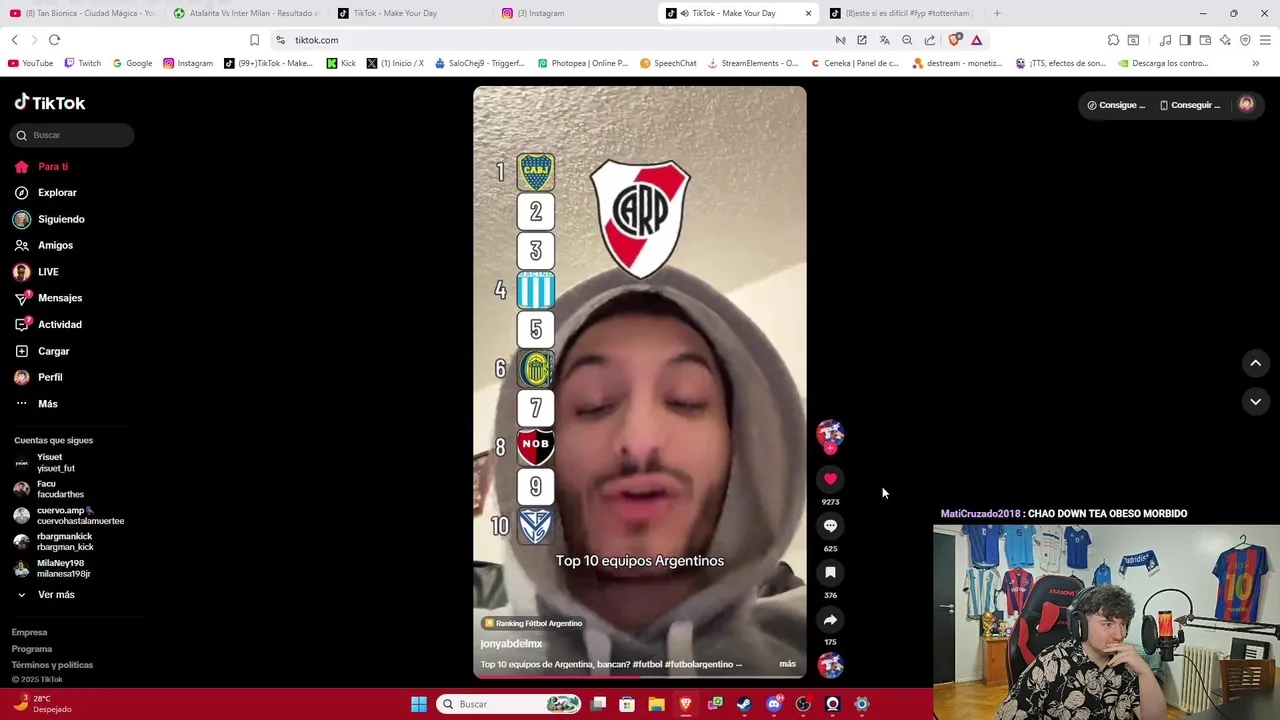Switch to Instagram tab
The width and height of the screenshot is (1280, 720).
pos(574,13)
